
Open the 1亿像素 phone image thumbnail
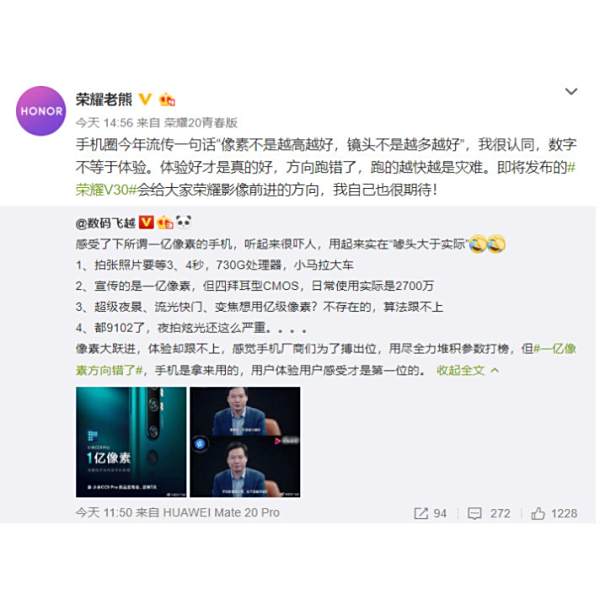point(131,442)
